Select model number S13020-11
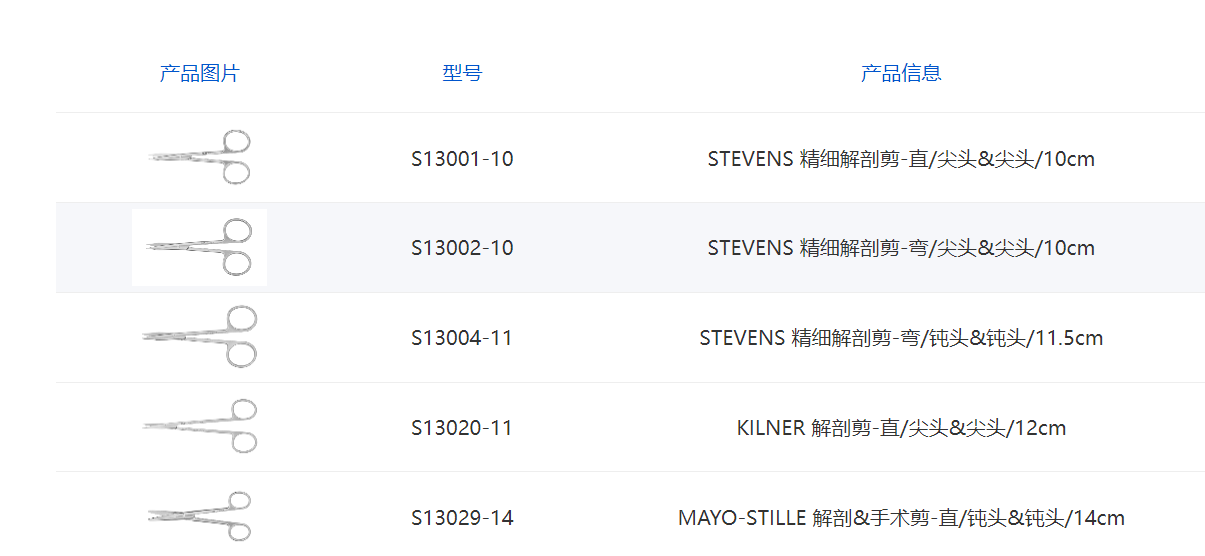Viewport: 1205px width, 556px height. coord(462,428)
